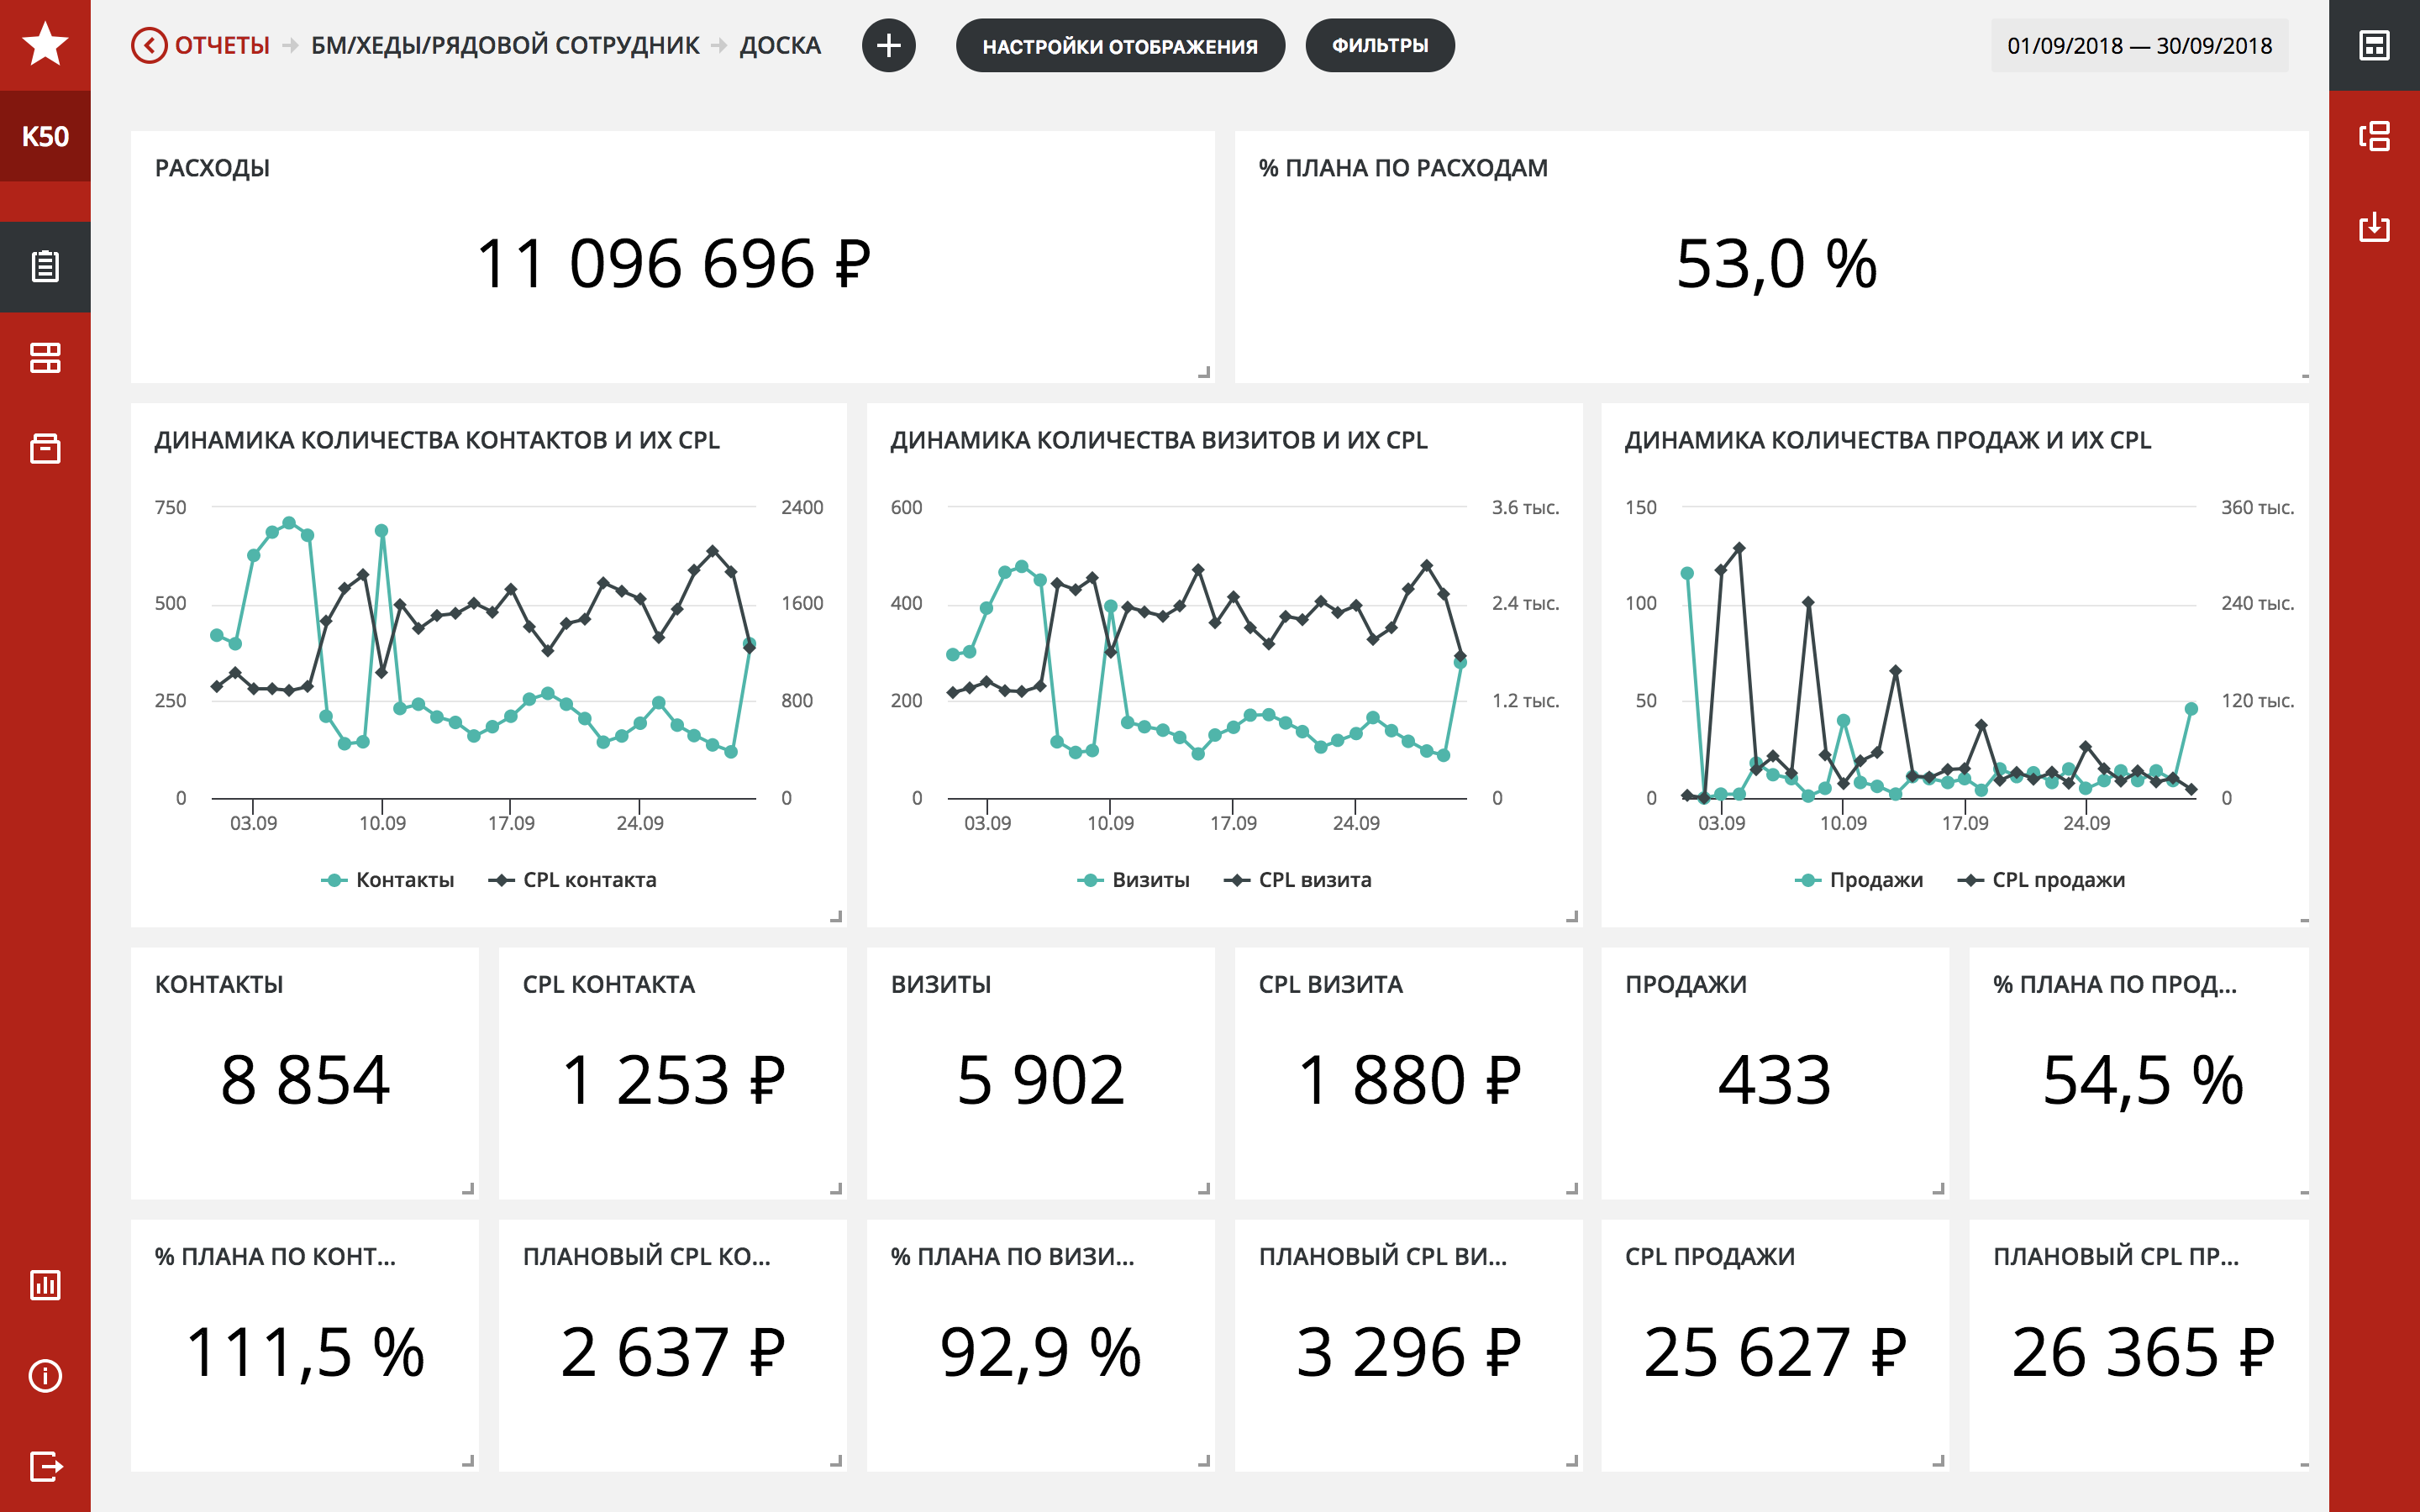Open the archive box sidebar icon
The image size is (2420, 1512).
(x=45, y=448)
